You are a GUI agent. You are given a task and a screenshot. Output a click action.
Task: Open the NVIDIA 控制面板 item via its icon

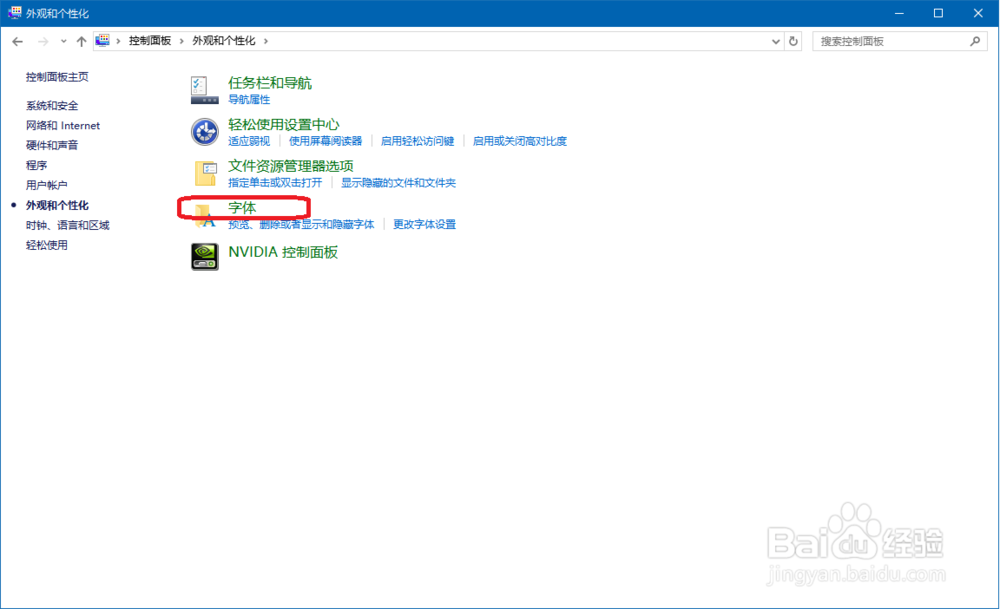tap(203, 256)
